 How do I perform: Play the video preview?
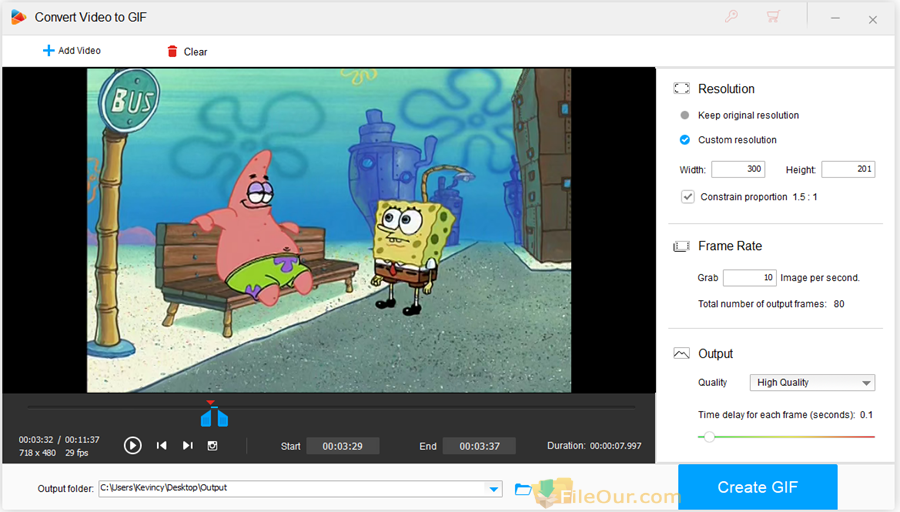click(133, 445)
